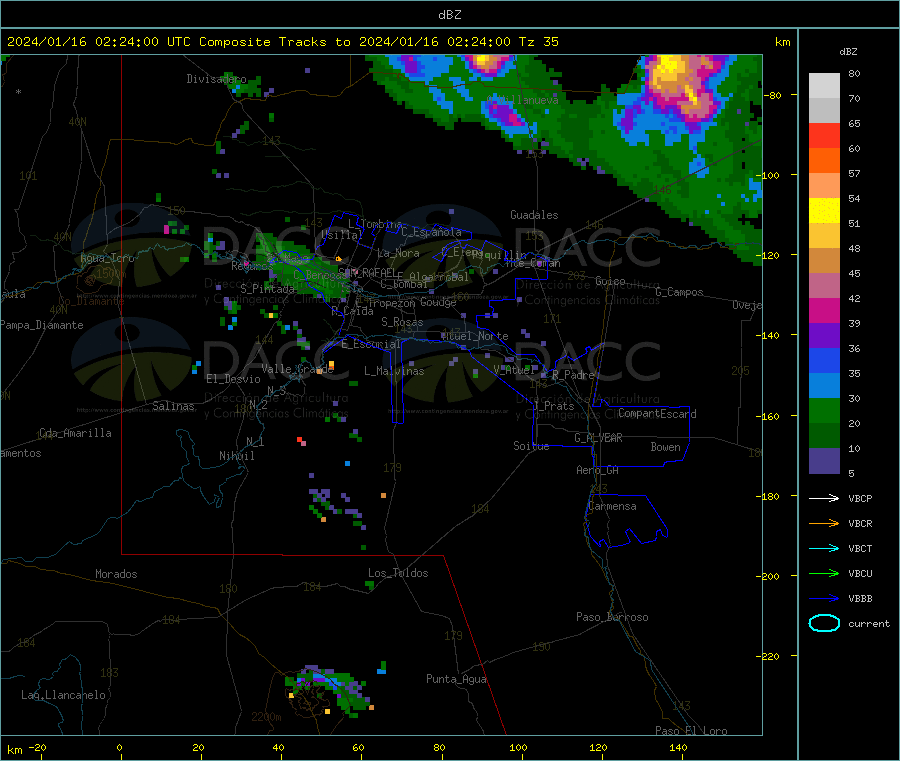This screenshot has height=761, width=900.
Task: Click the green VBCU arrow in legend
Action: point(824,573)
